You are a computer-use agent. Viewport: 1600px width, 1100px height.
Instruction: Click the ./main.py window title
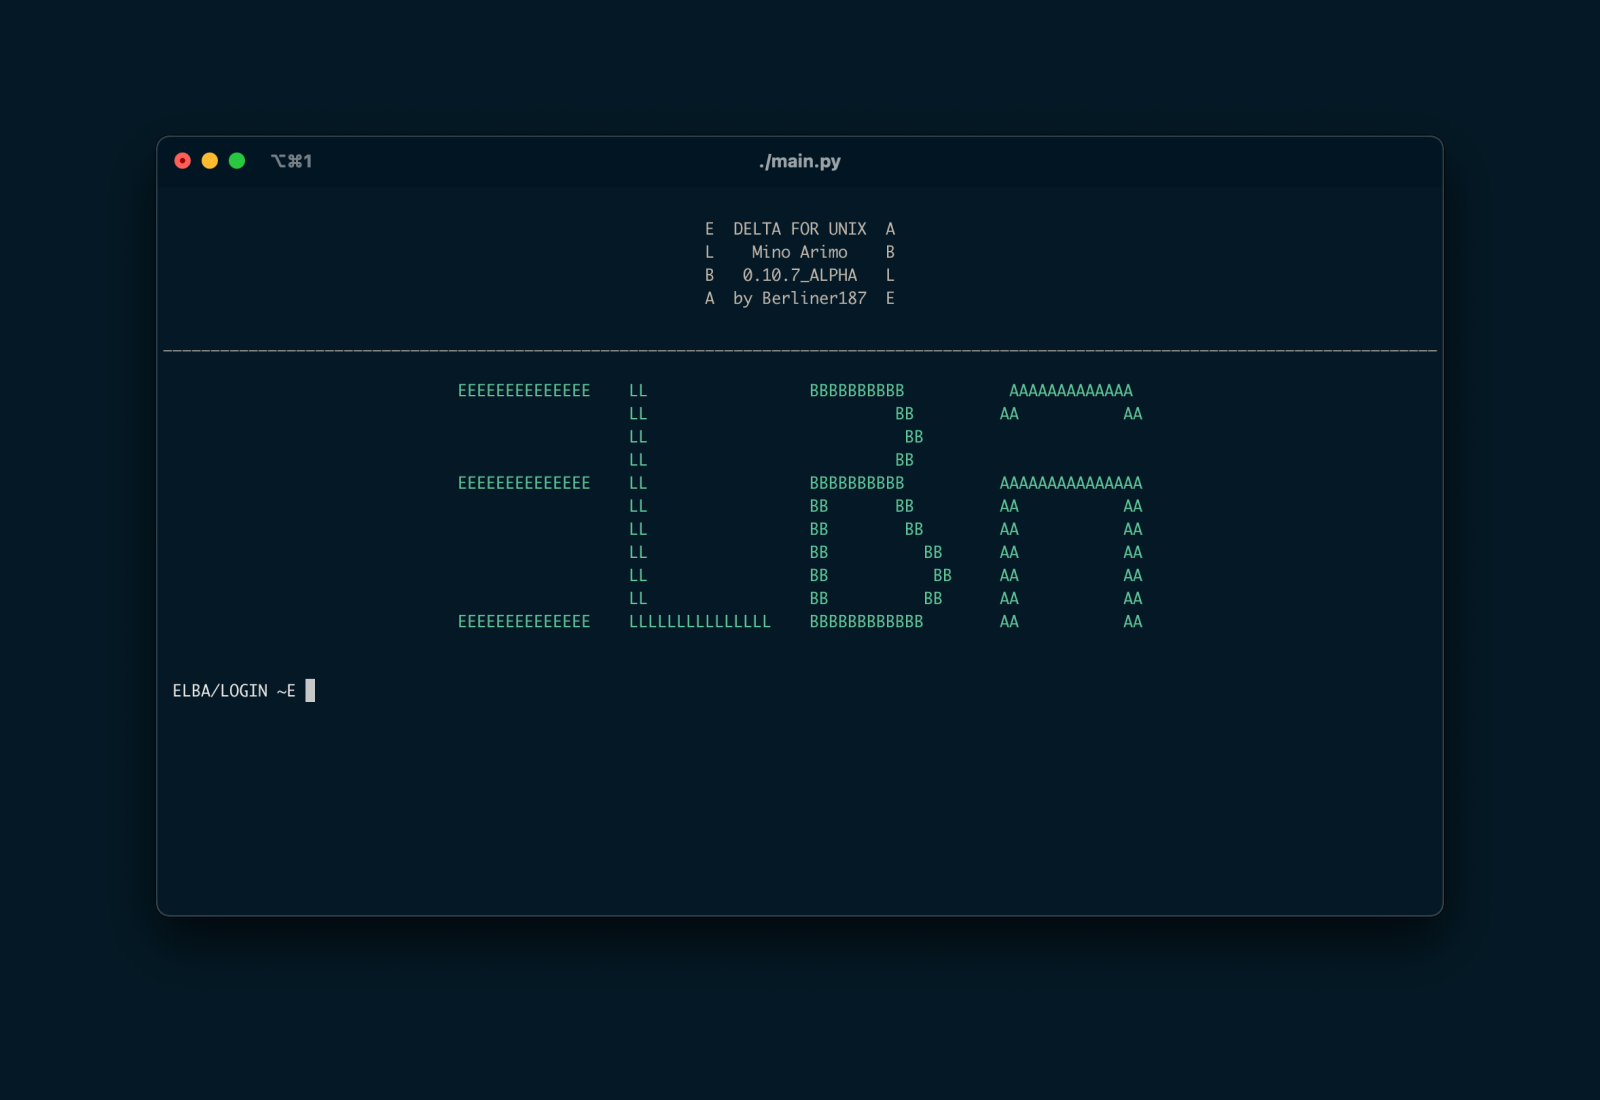(x=799, y=161)
